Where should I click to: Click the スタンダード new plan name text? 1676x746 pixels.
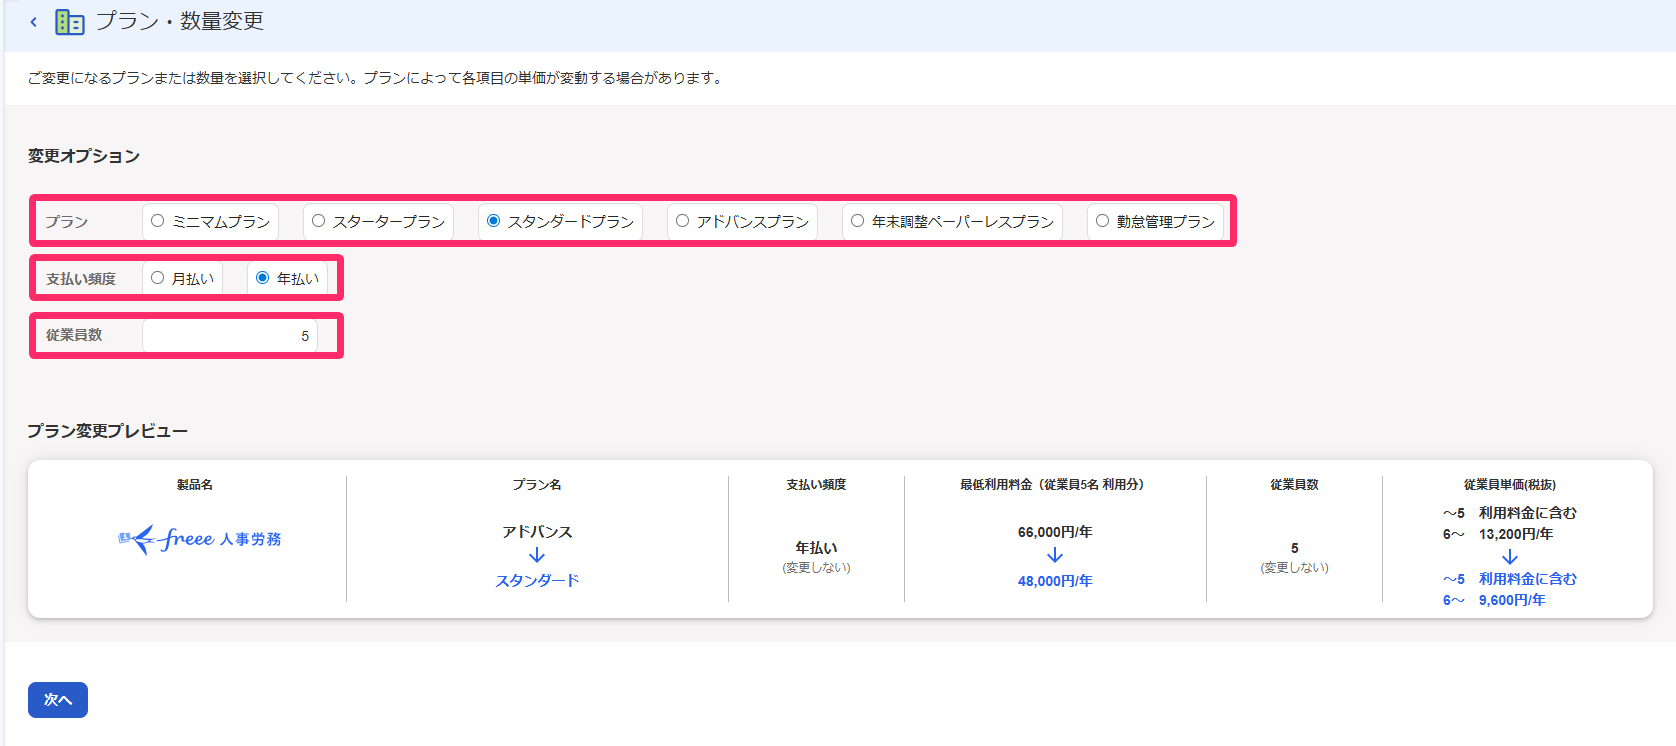(537, 581)
